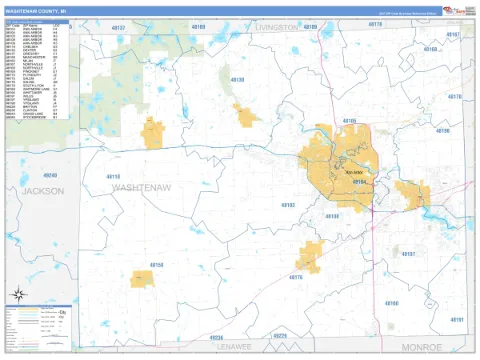This screenshot has height=360, width=480.
Task: Select the 48167 ZIP code label
Action: point(453,34)
